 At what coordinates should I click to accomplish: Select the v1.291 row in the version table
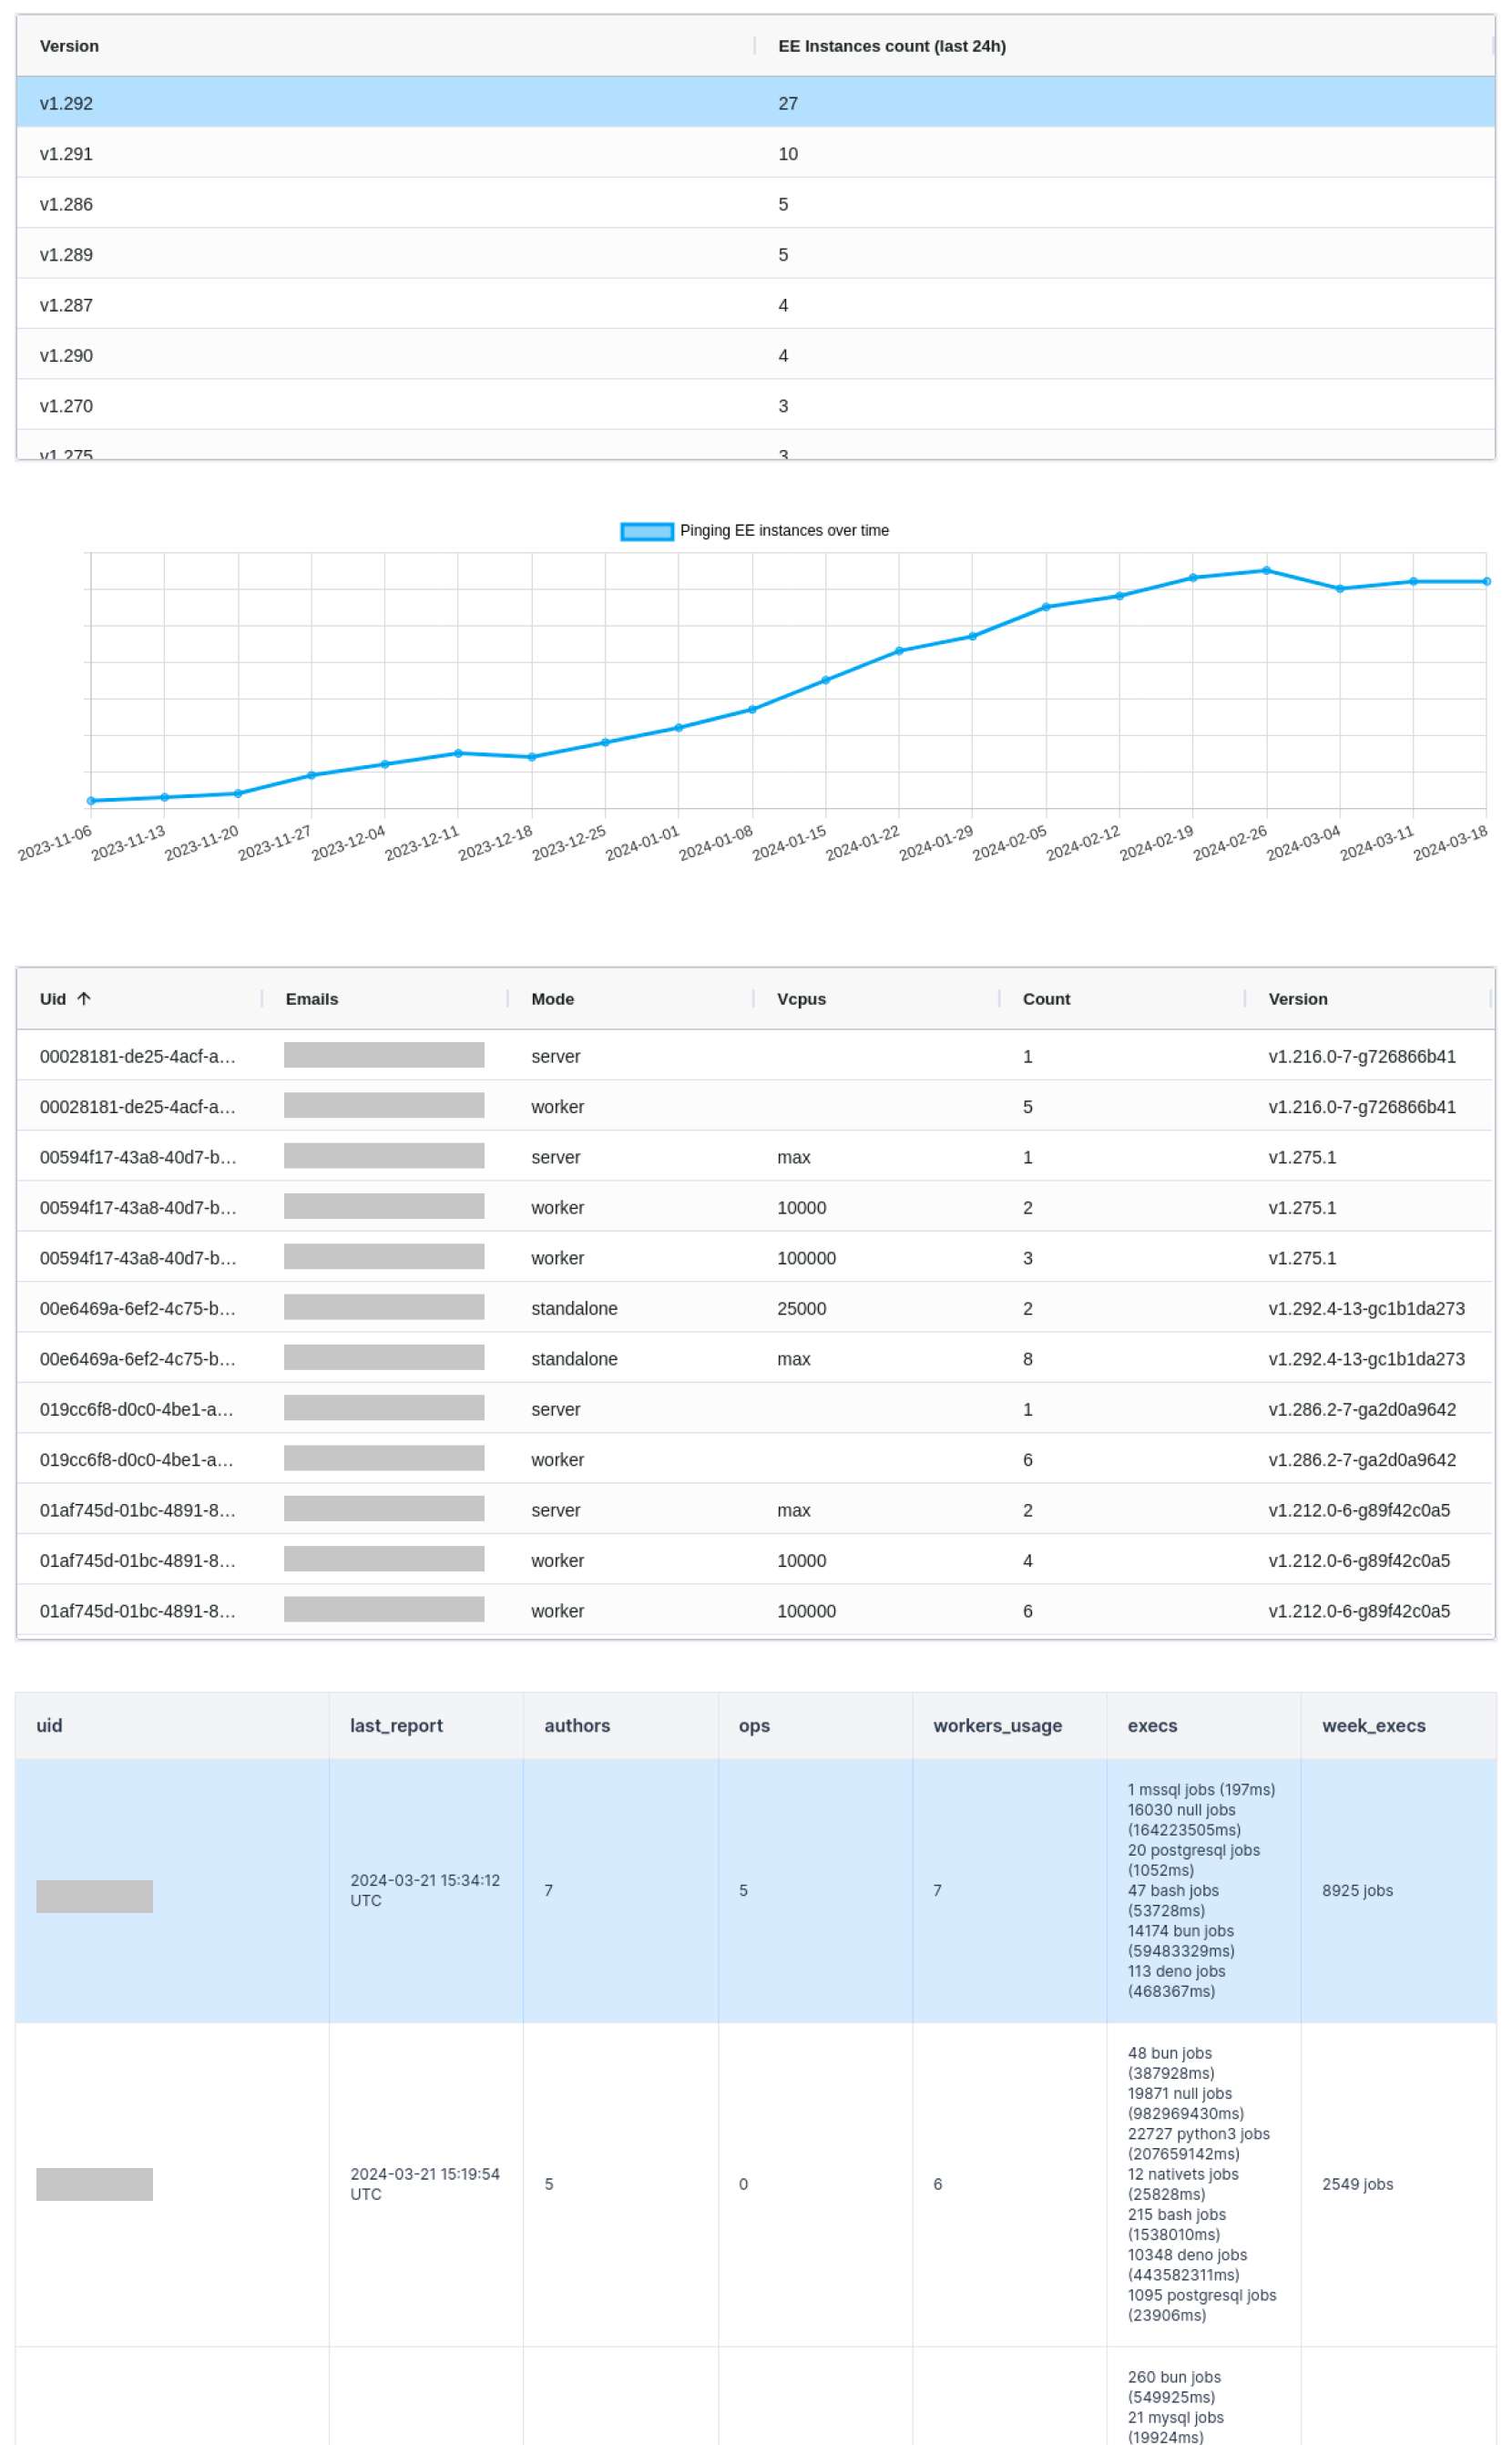pos(400,154)
